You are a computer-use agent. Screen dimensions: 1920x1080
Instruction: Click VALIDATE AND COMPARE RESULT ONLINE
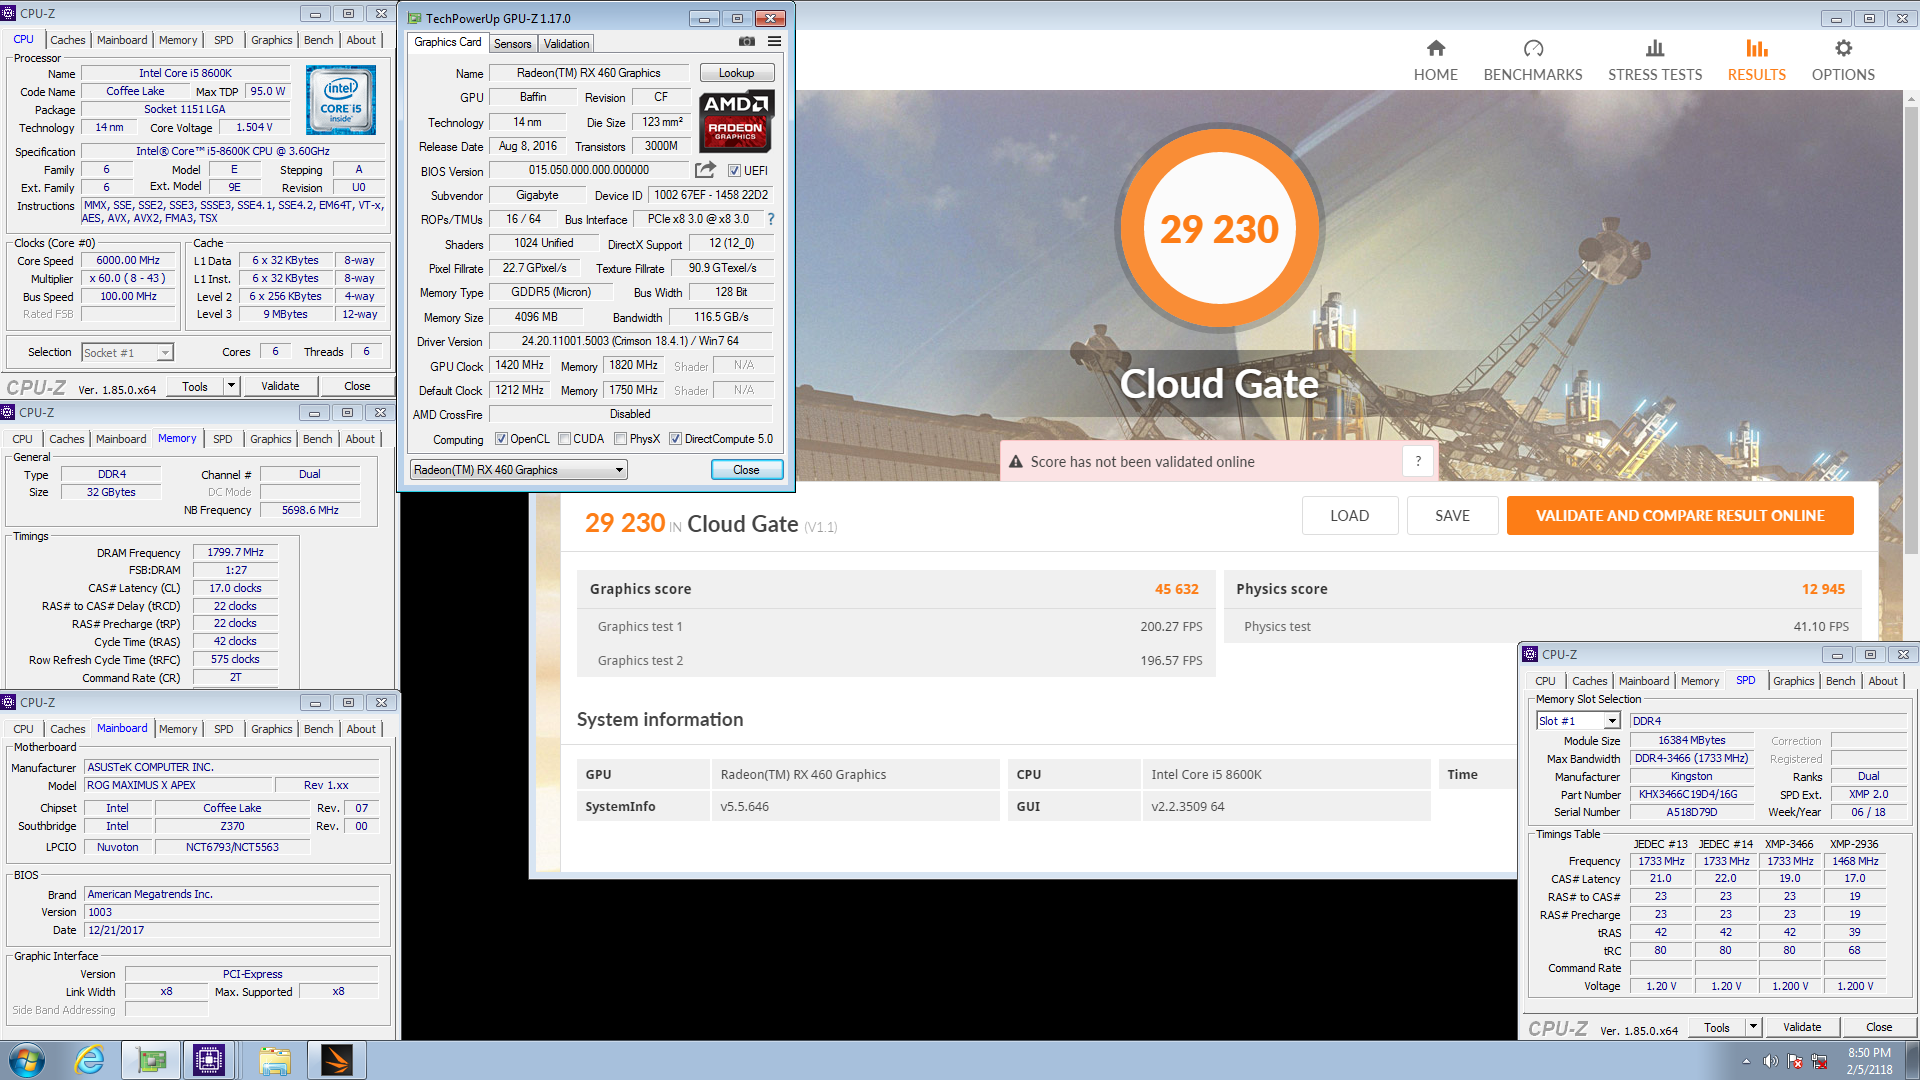(x=1680, y=516)
